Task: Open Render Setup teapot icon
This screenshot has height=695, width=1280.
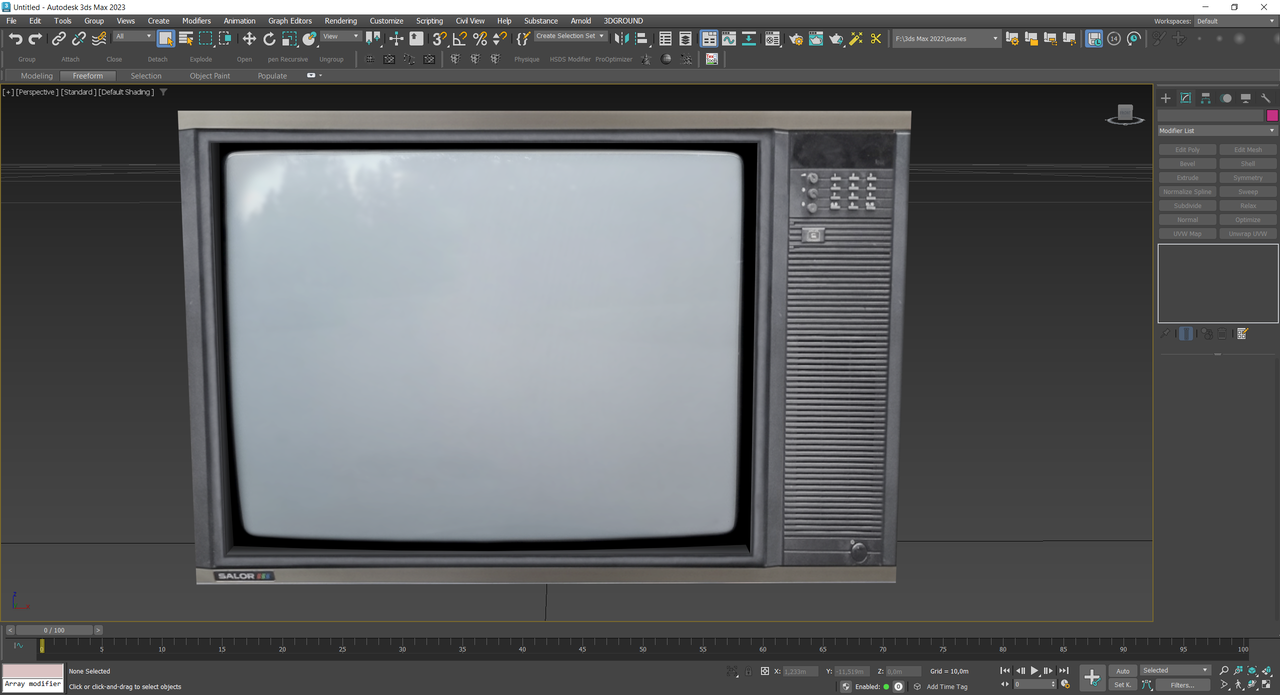Action: 795,39
